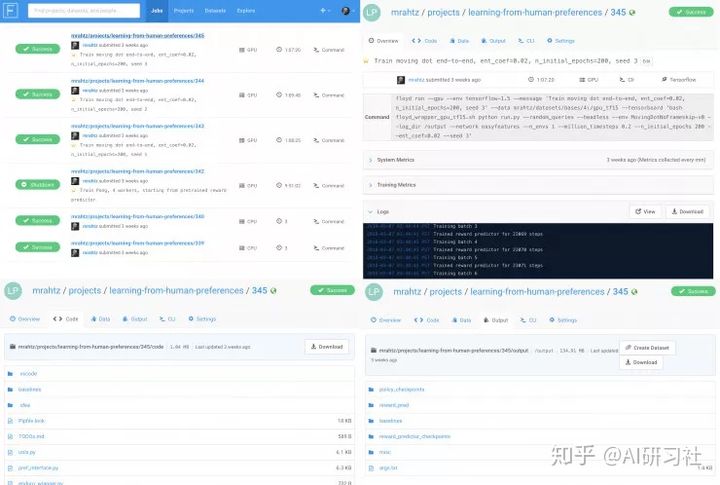The height and width of the screenshot is (485, 720).
Task: Click Download button in Output panel
Action: pyautogui.click(x=641, y=362)
